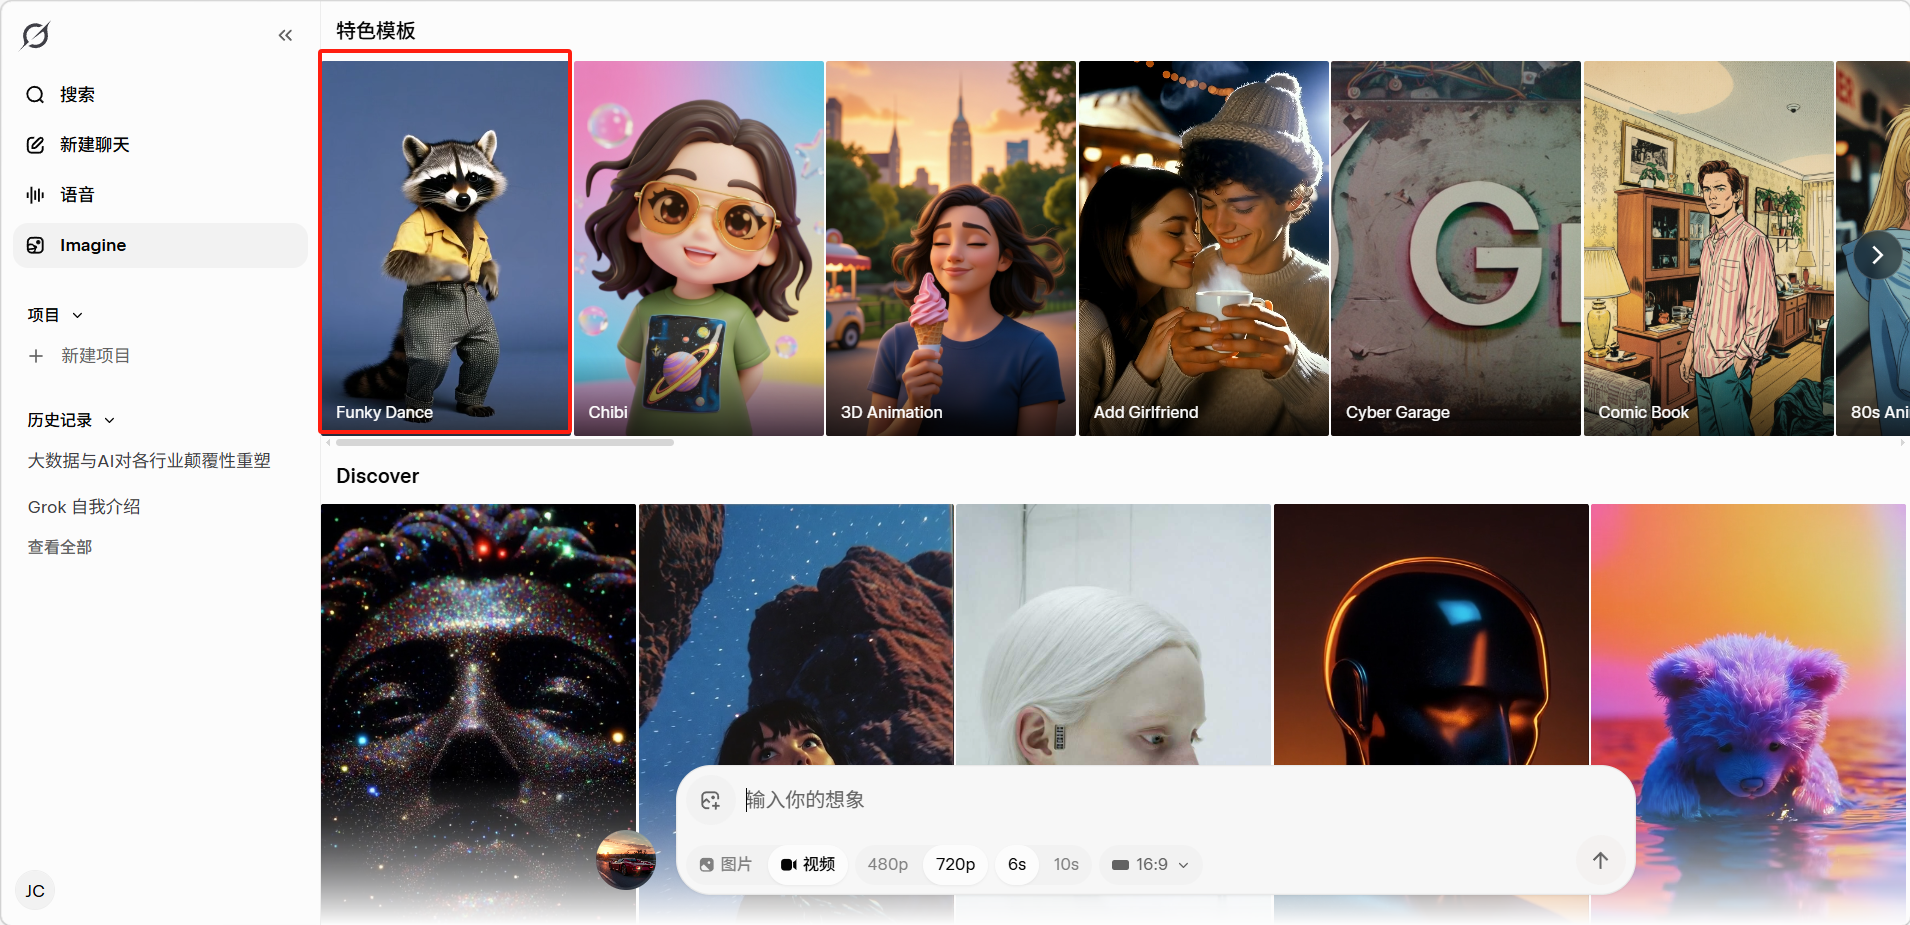1910x925 pixels.
Task: Switch generation mode to 图片
Action: click(726, 864)
